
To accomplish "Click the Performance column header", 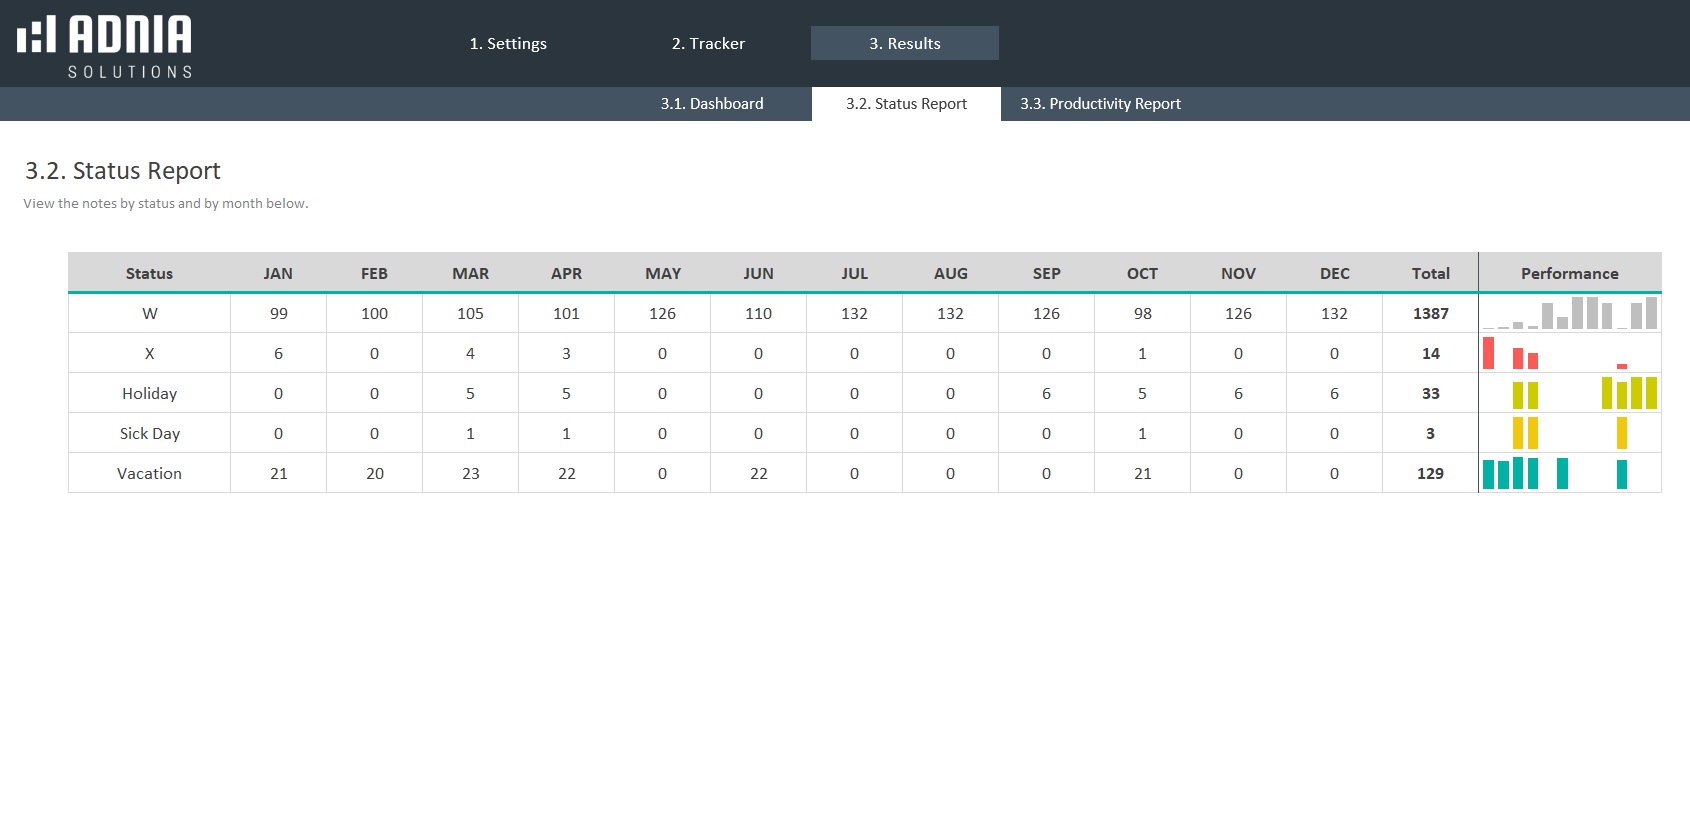I will coord(1569,273).
